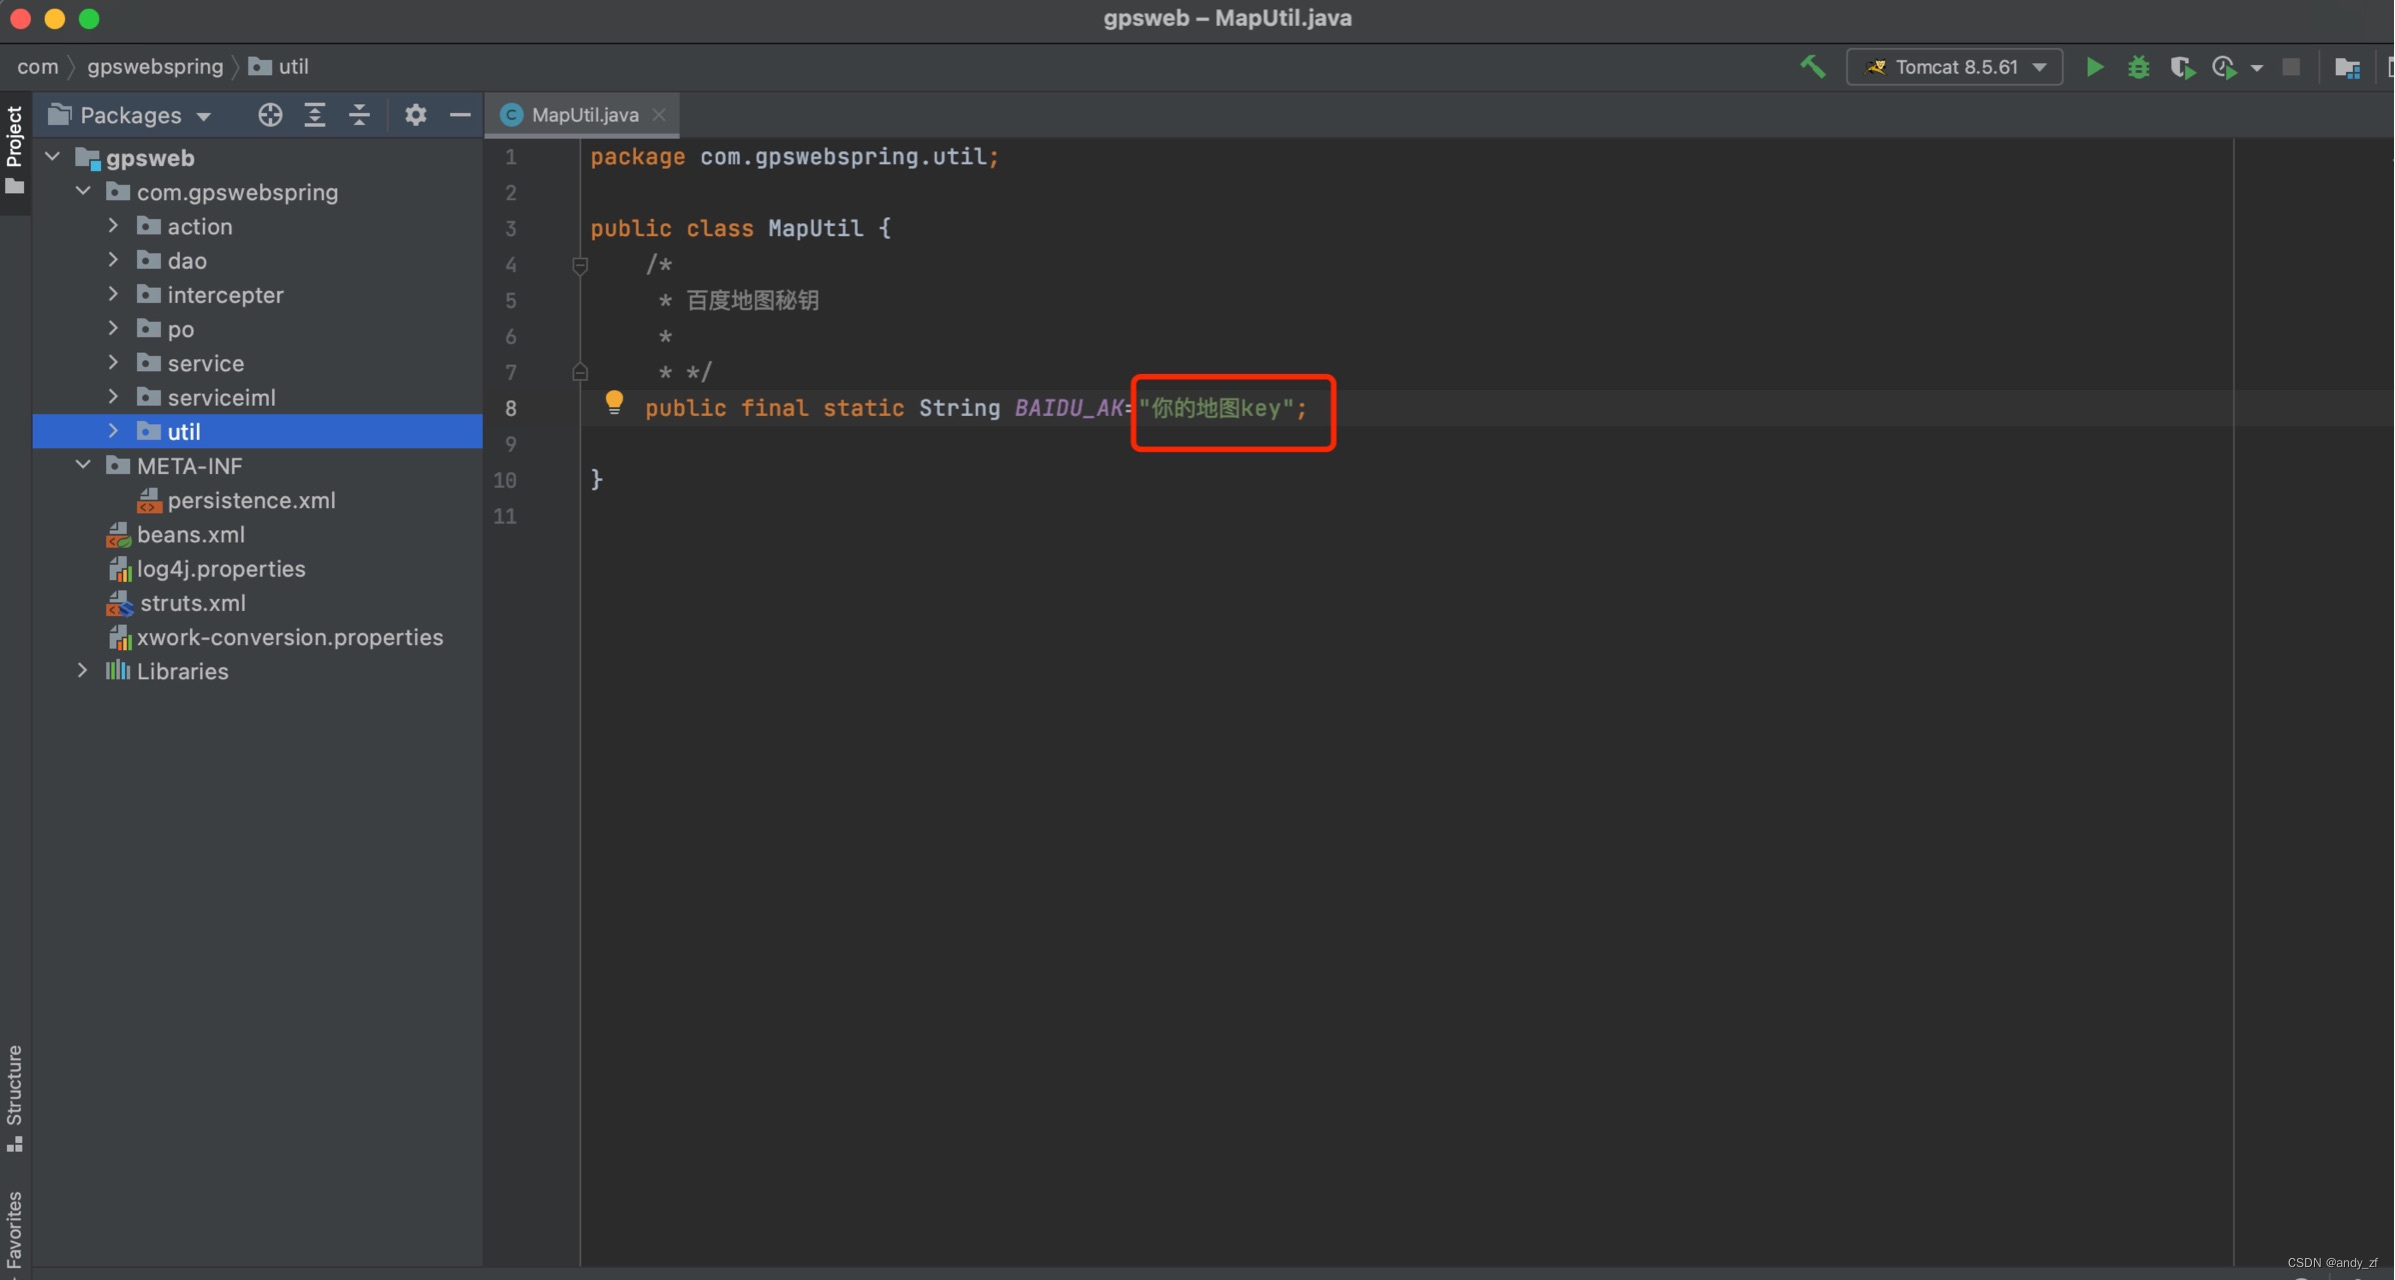
Task: Click the Tomcat 8.5.61 dropdown arrow
Action: click(2047, 67)
